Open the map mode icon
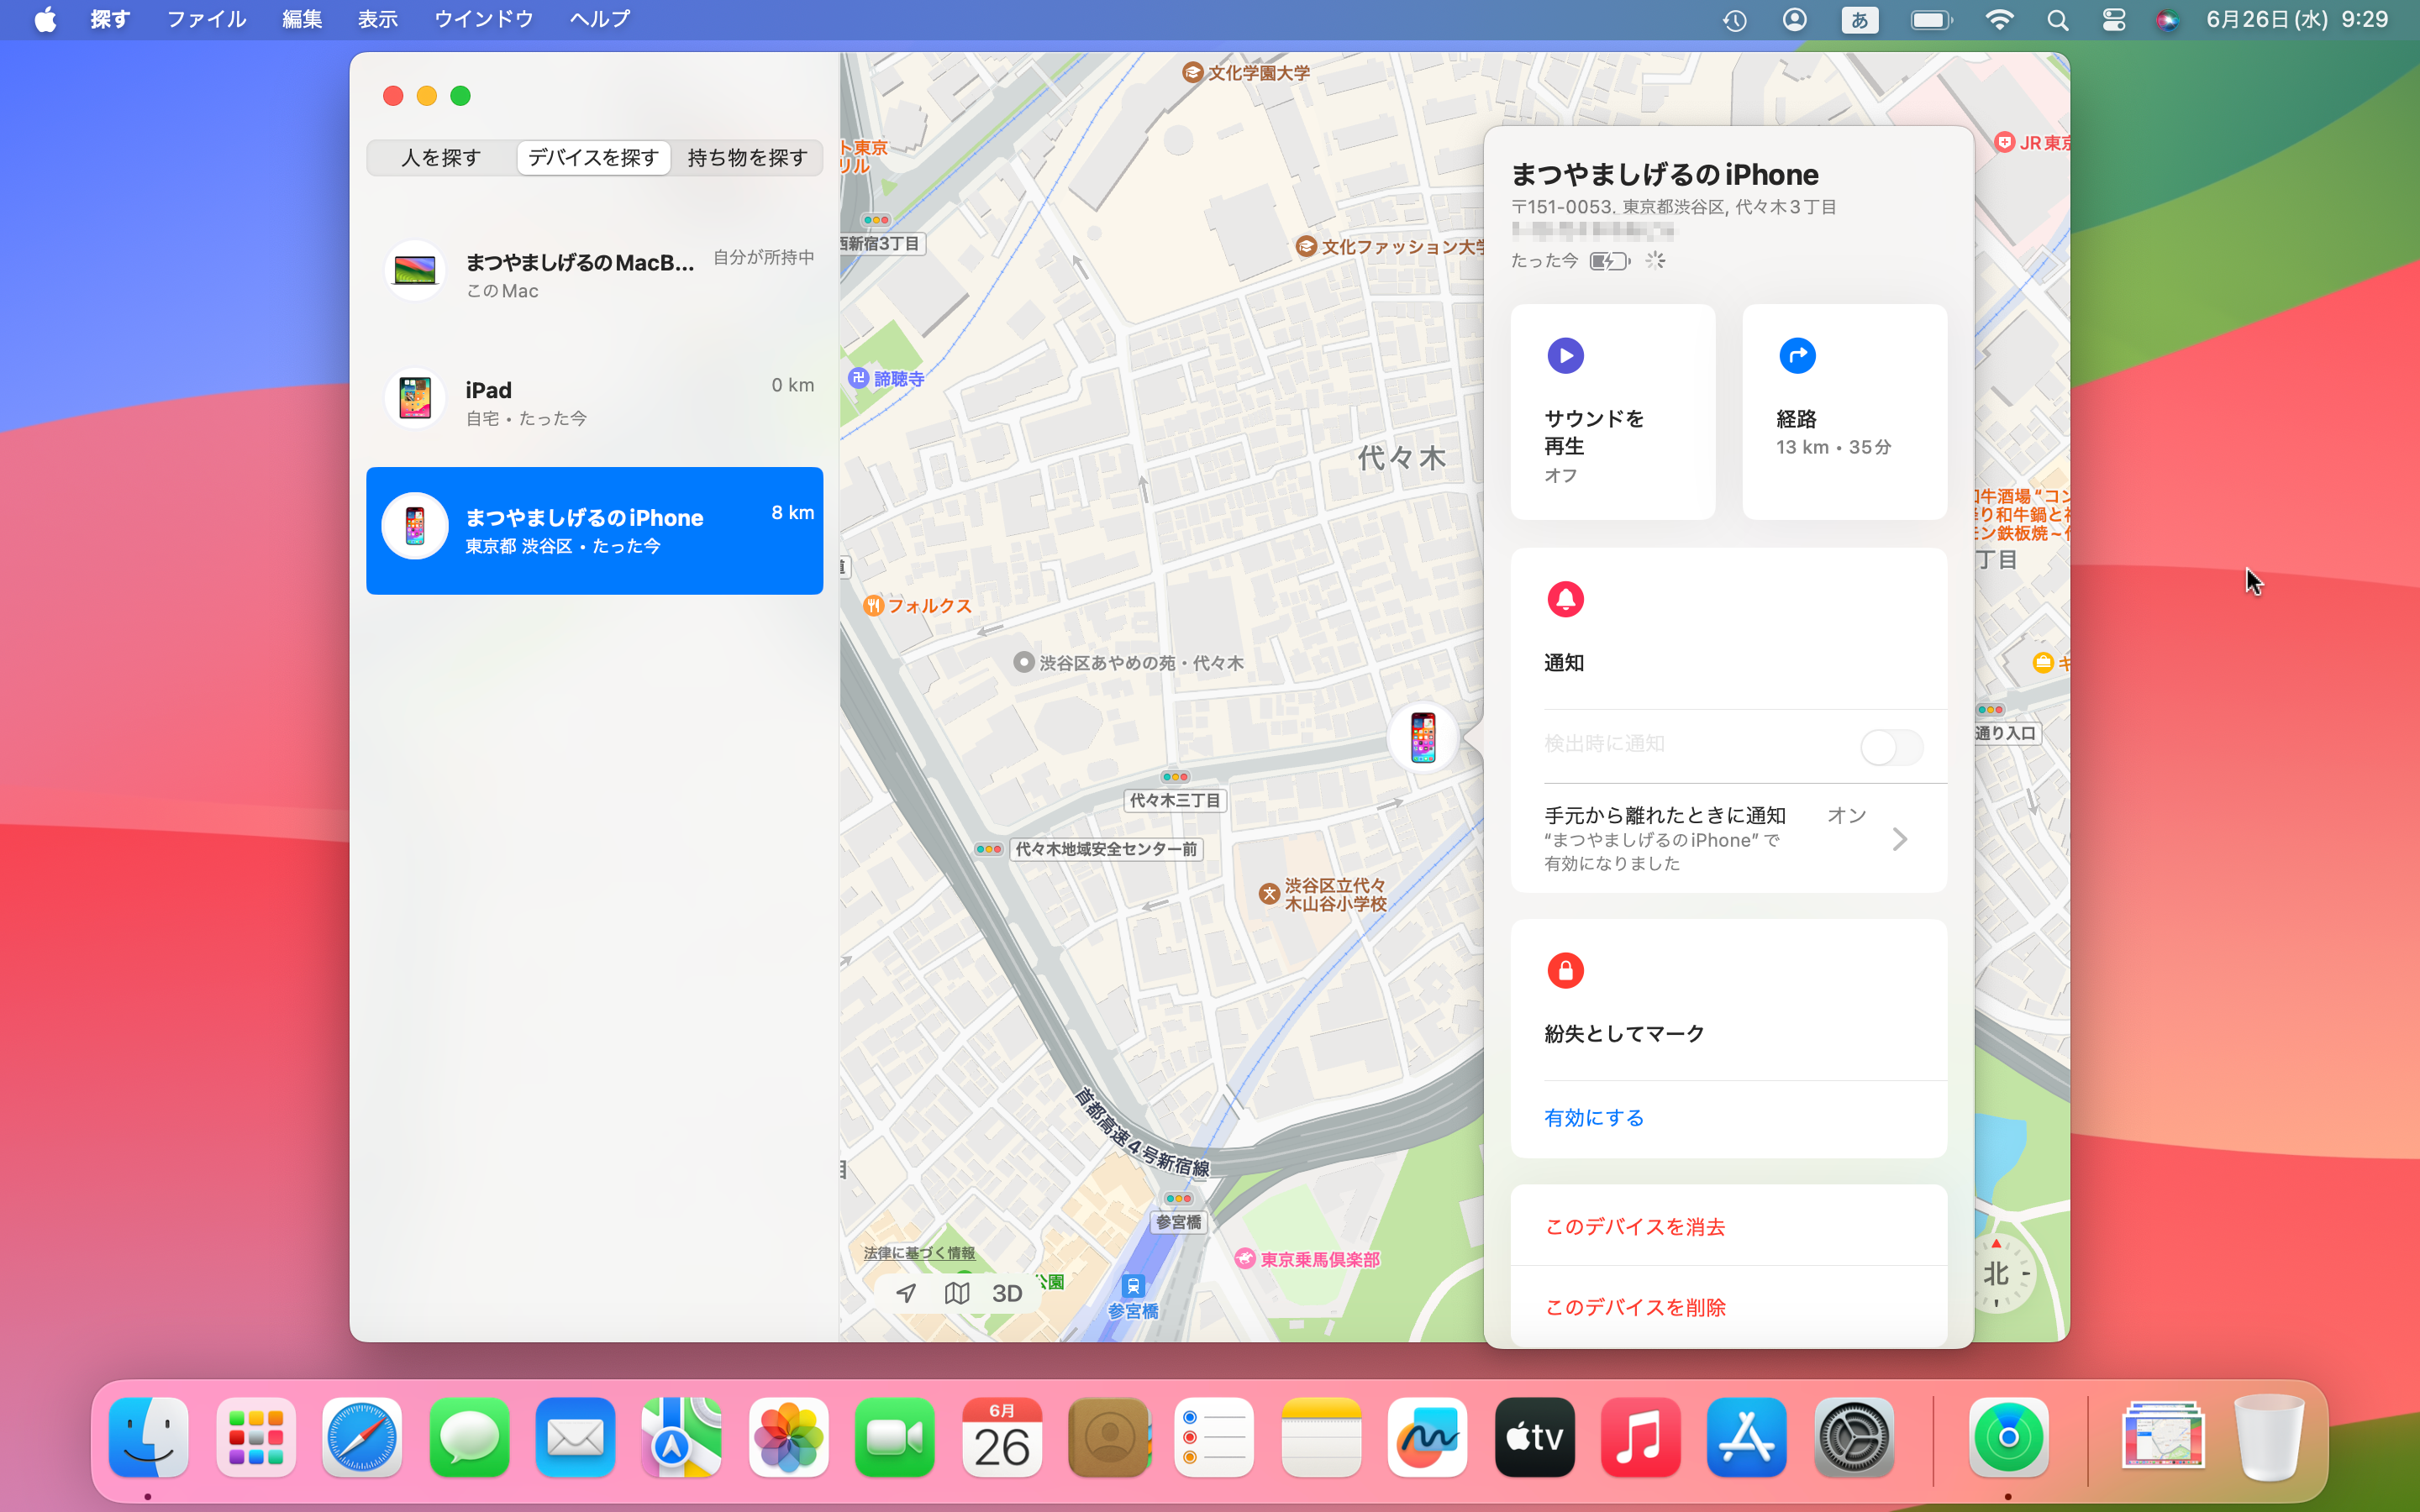 [x=956, y=1292]
